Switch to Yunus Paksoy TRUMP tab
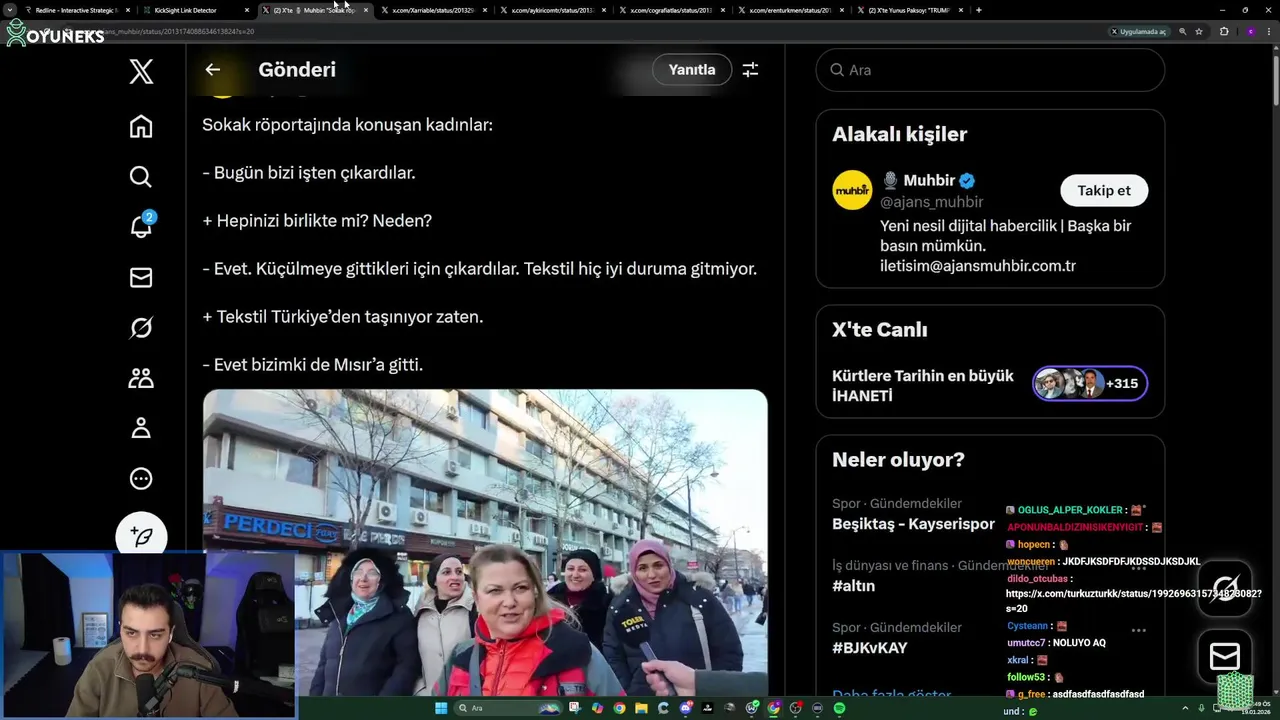This screenshot has height=720, width=1280. pyautogui.click(x=909, y=10)
